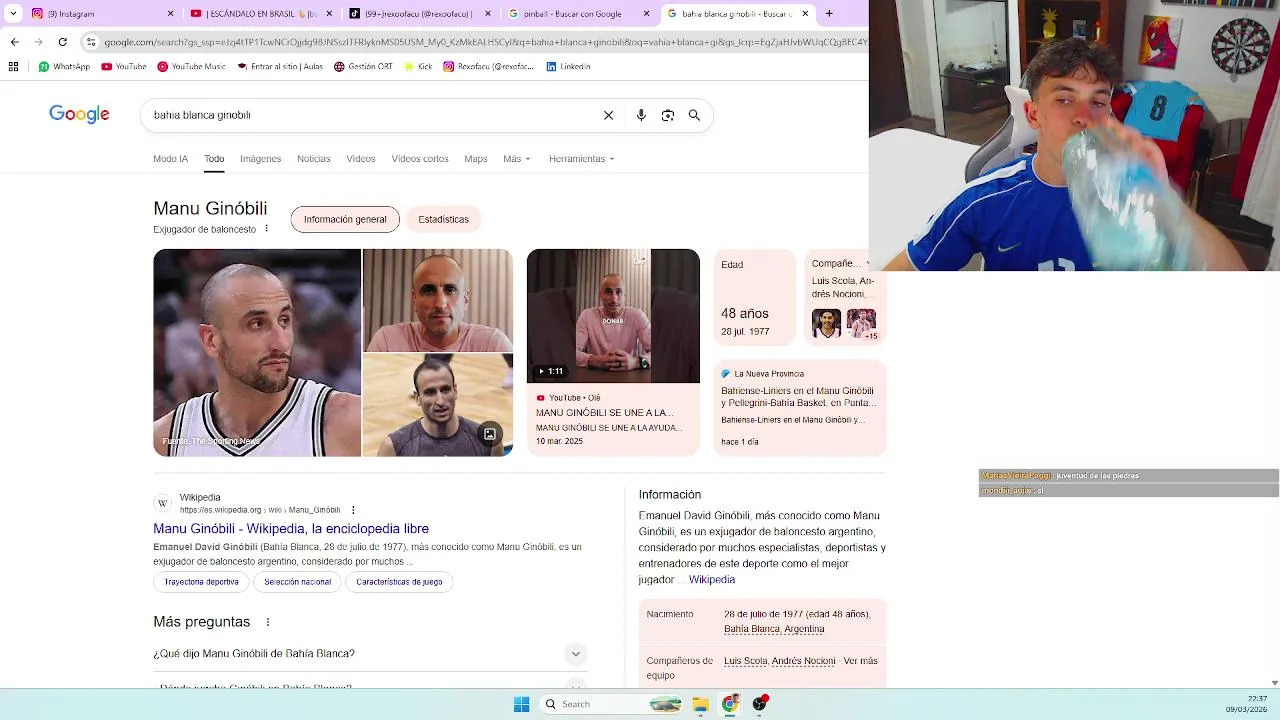Image resolution: width=1280 pixels, height=720 pixels.
Task: Click the Andrés Nocioni teammate link
Action: (x=804, y=661)
